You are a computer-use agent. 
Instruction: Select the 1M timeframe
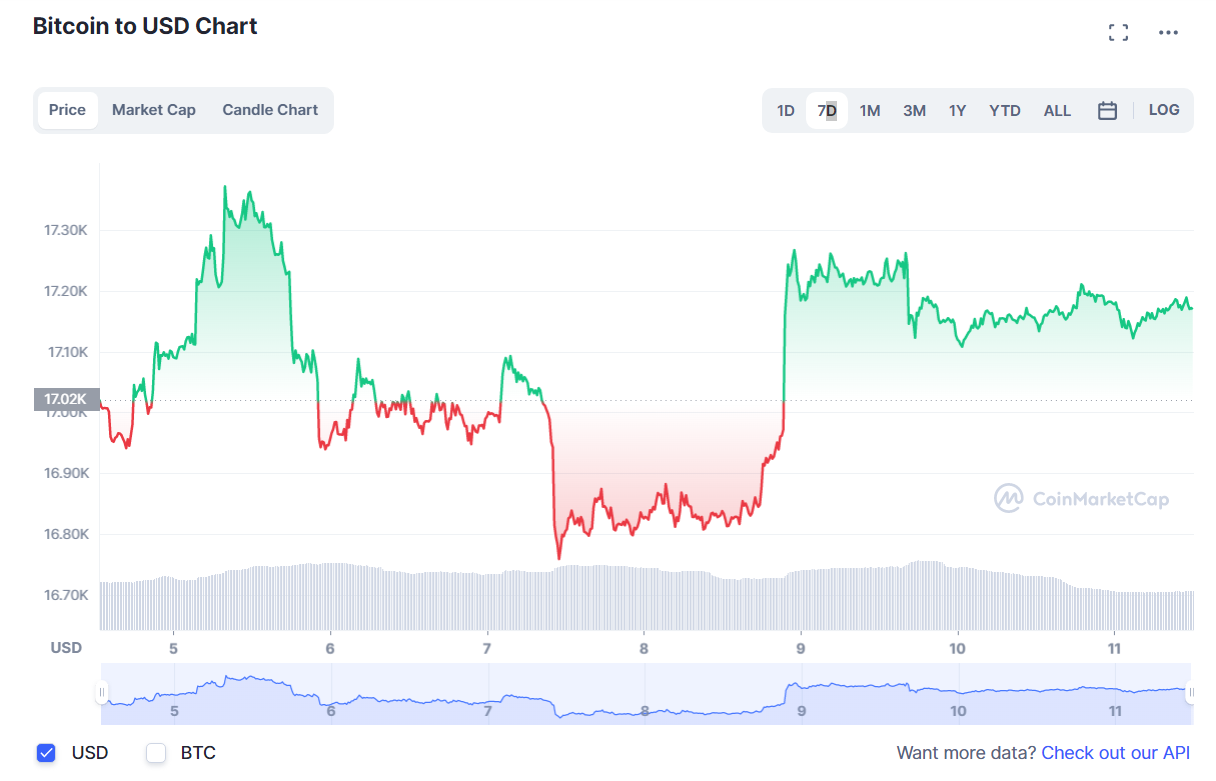869,110
